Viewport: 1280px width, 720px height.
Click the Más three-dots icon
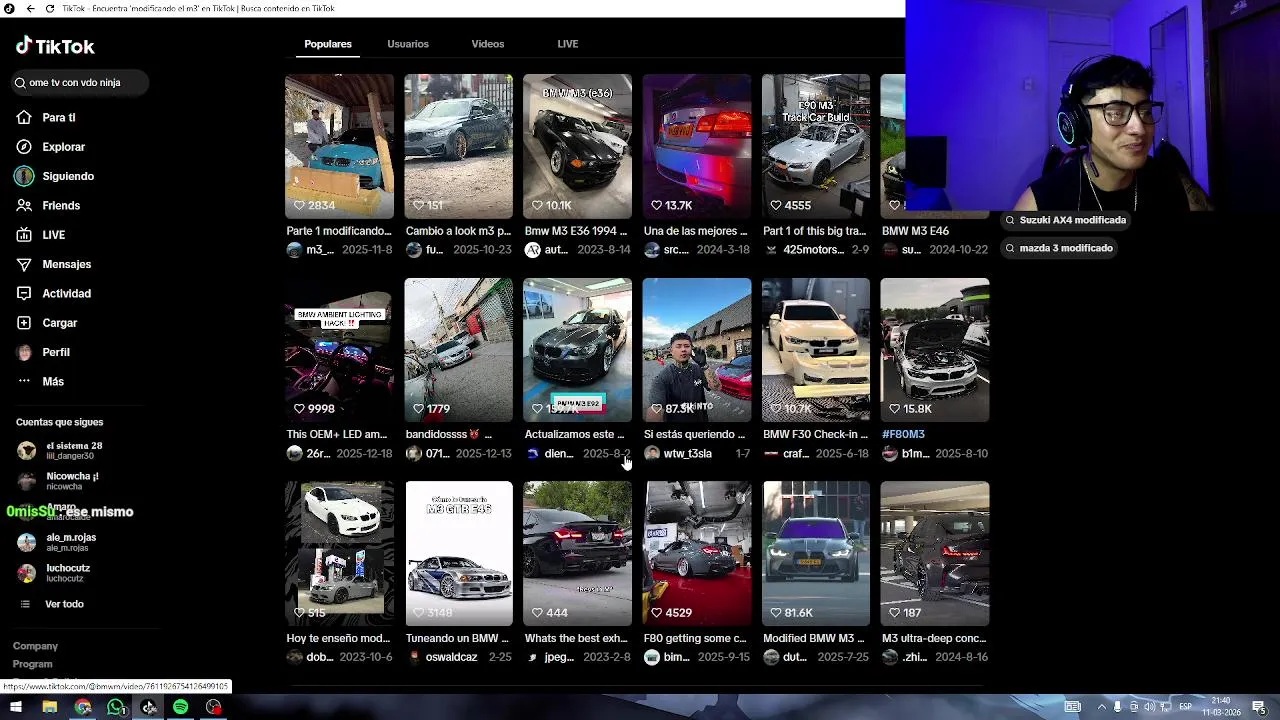pos(24,381)
